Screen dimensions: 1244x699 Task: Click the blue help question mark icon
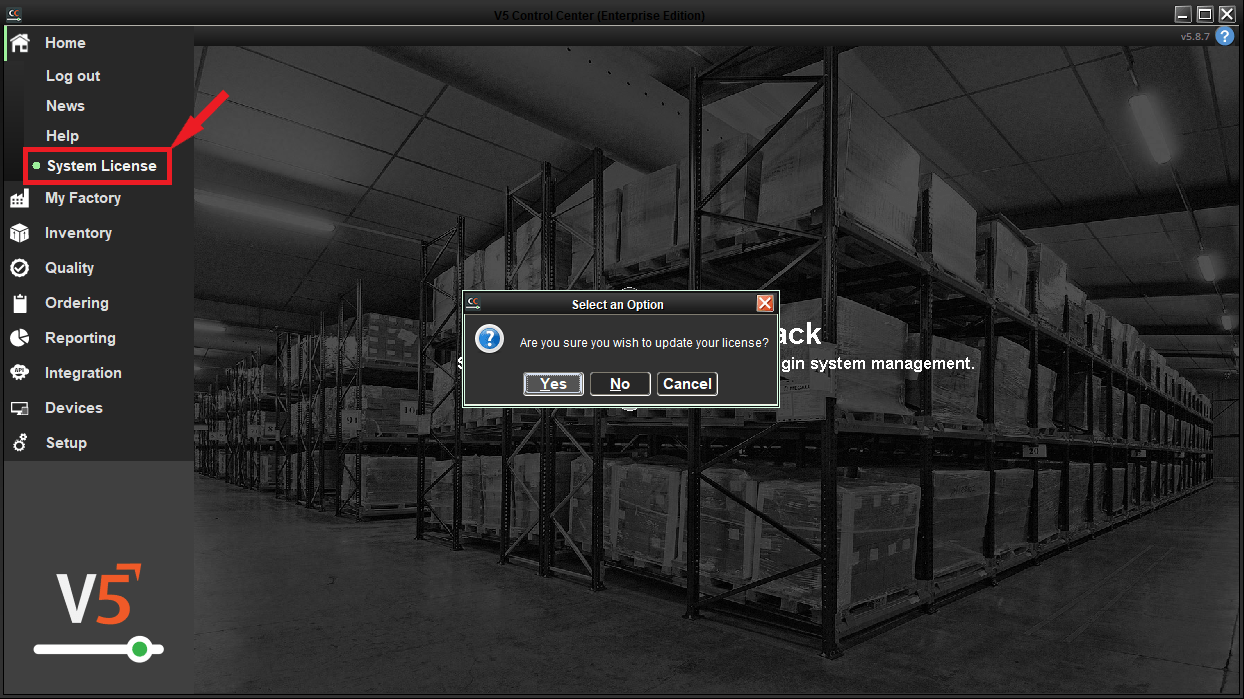[x=1225, y=36]
